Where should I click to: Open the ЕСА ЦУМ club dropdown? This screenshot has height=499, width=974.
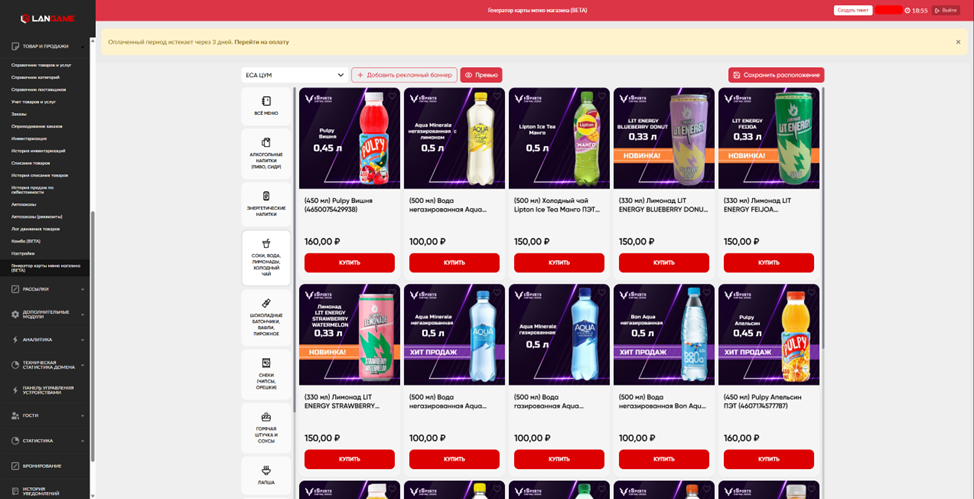point(294,75)
